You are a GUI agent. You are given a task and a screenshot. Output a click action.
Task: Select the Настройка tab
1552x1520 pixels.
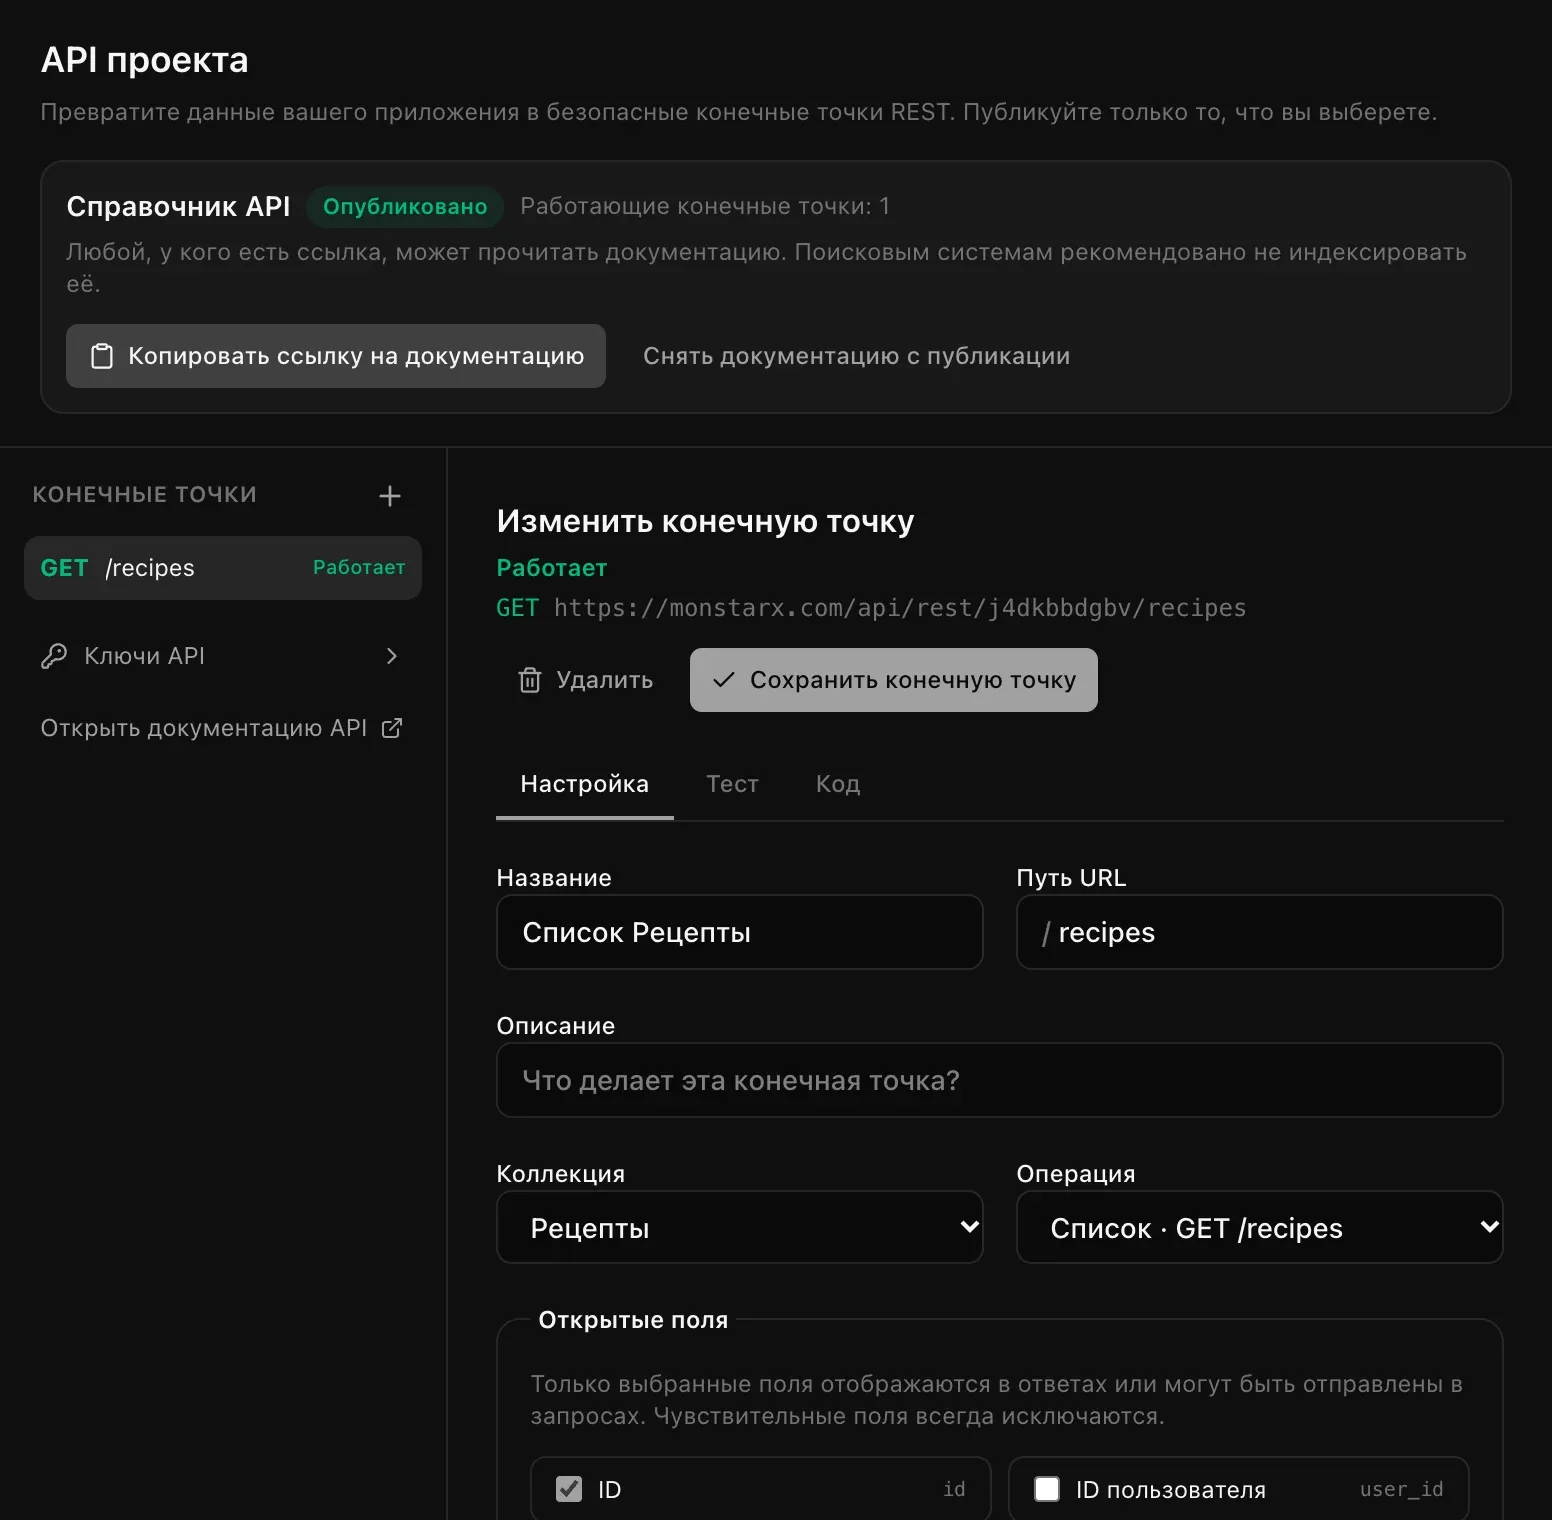pos(585,784)
